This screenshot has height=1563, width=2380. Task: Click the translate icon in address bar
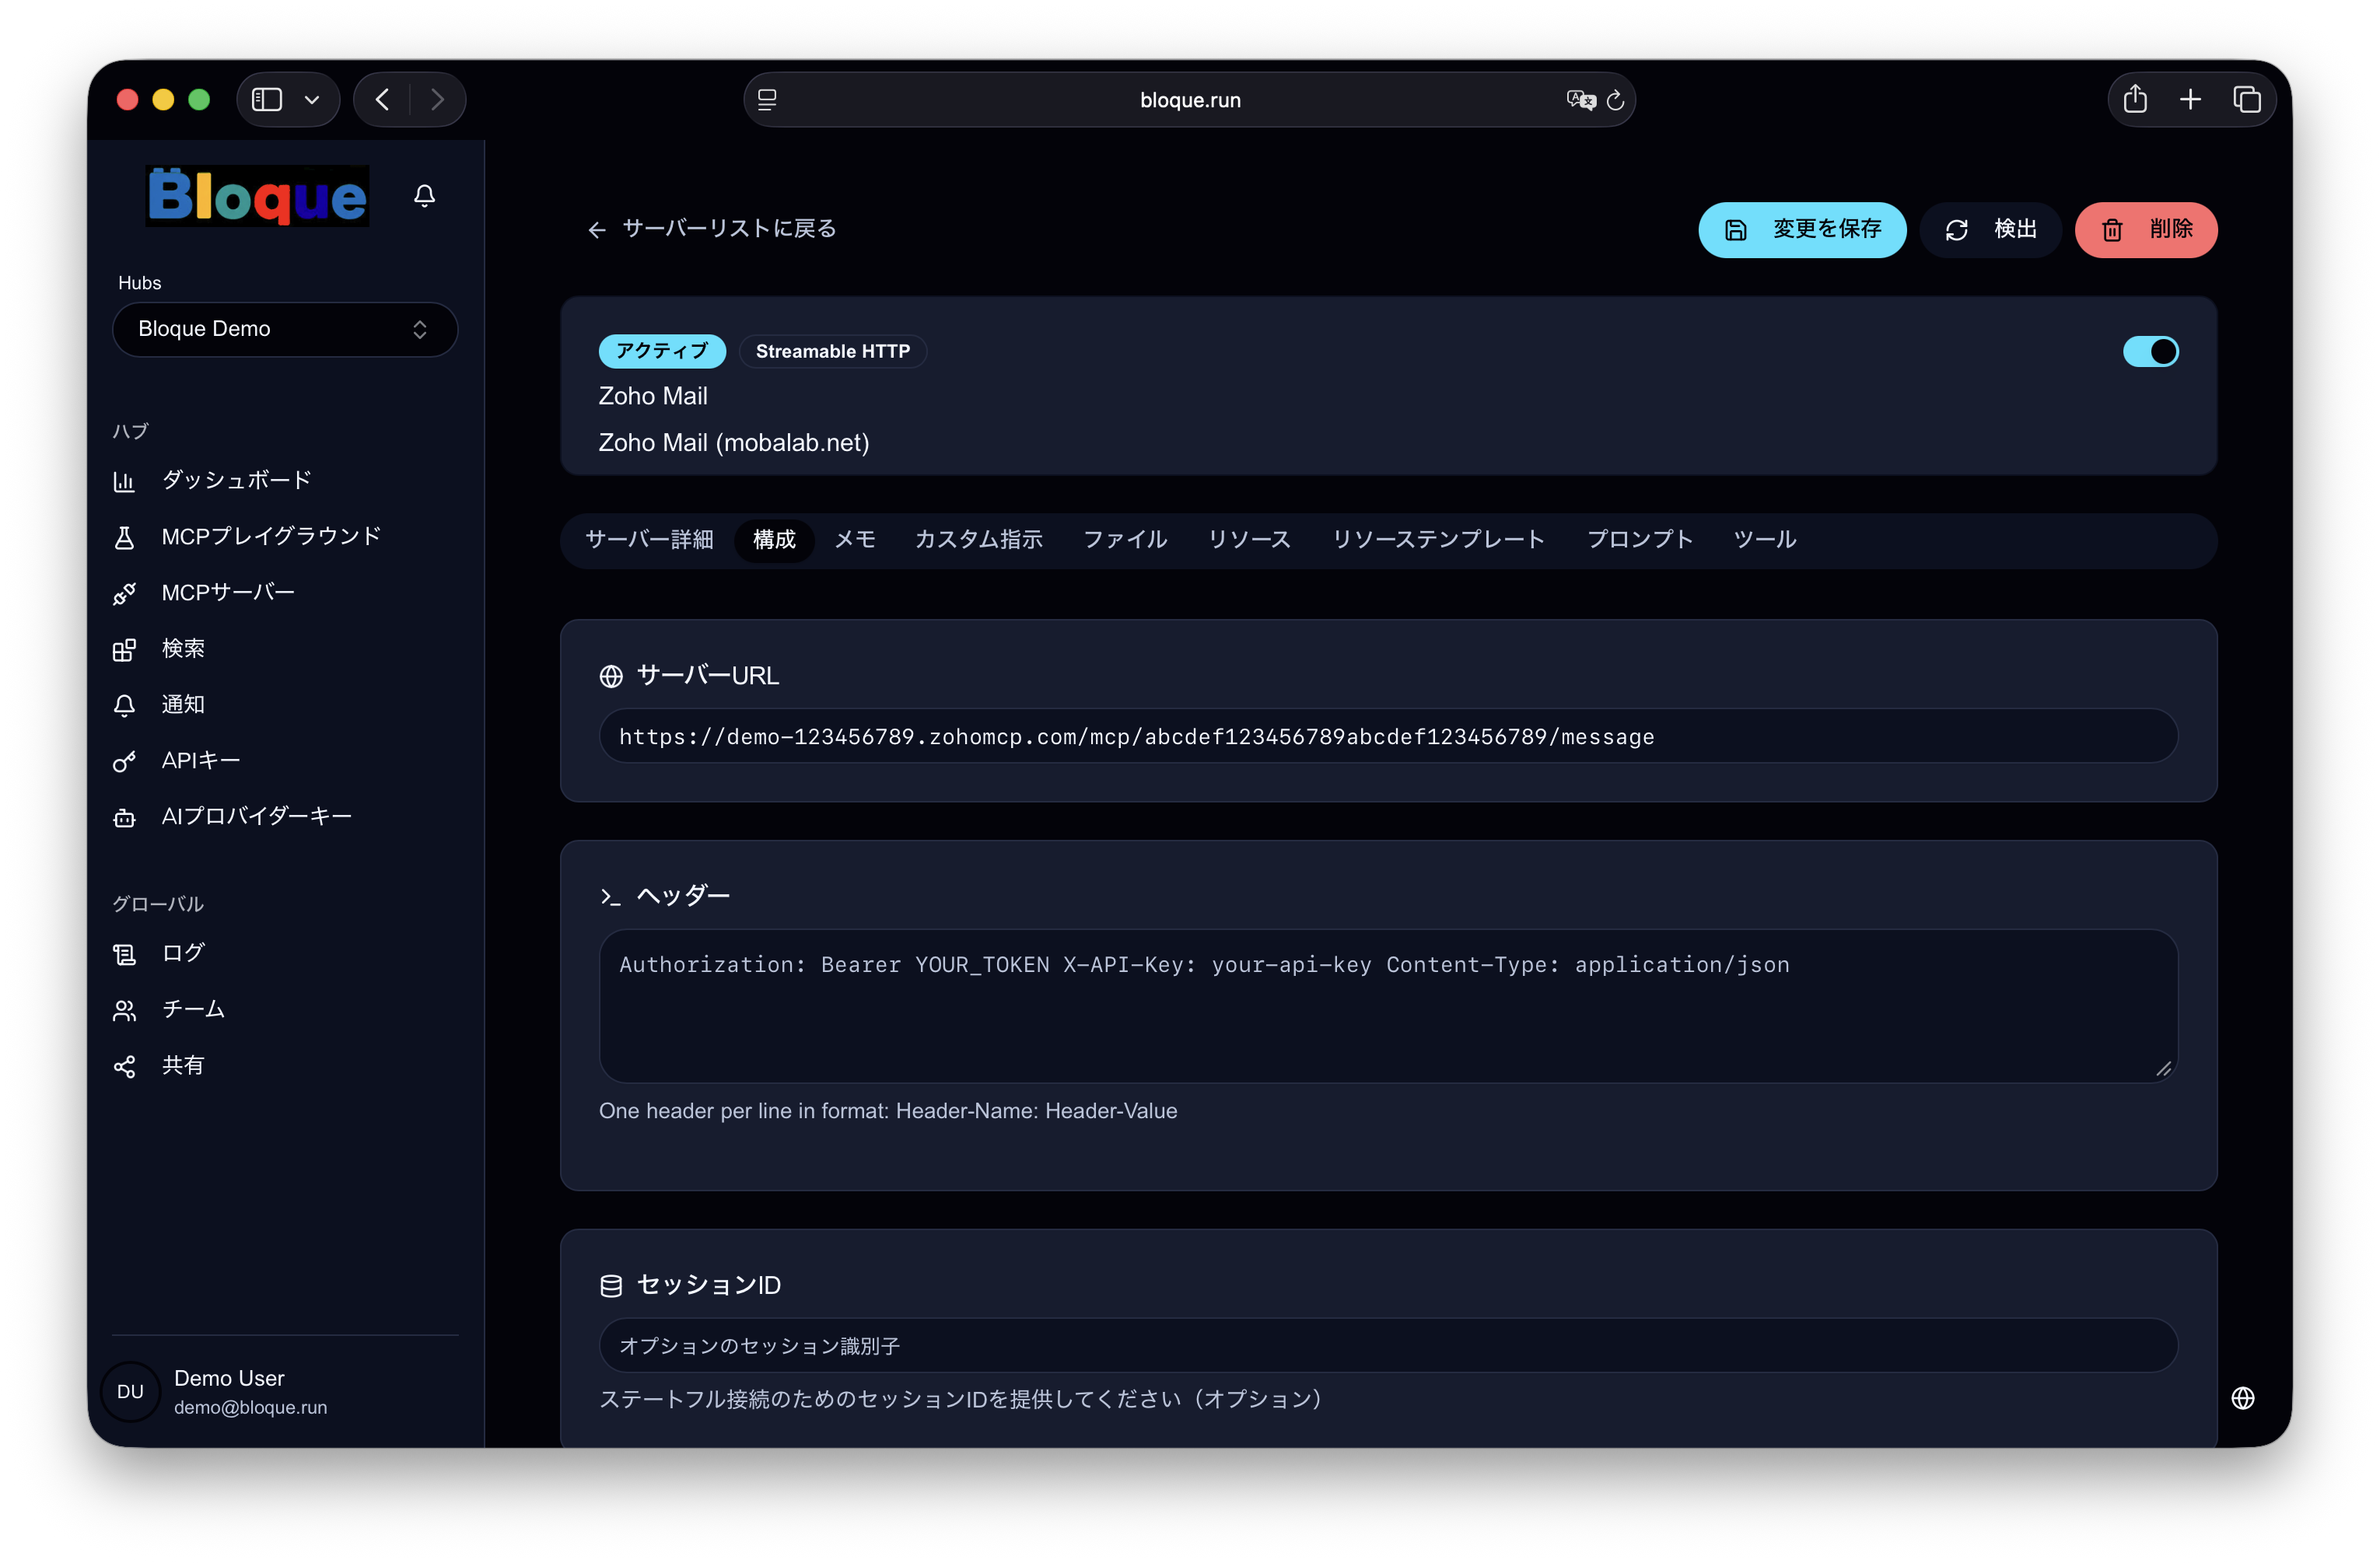tap(1580, 99)
